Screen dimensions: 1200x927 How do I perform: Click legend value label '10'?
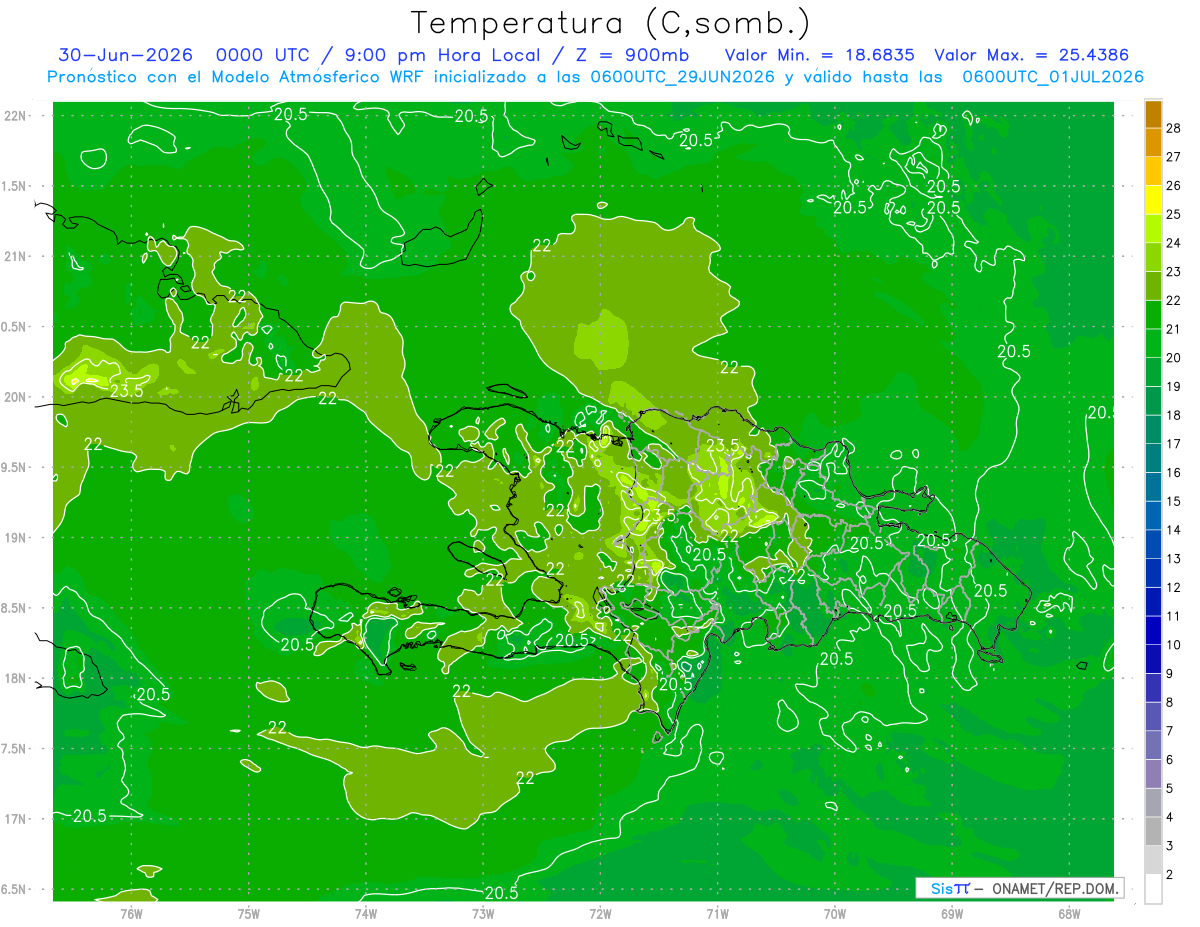[1174, 644]
